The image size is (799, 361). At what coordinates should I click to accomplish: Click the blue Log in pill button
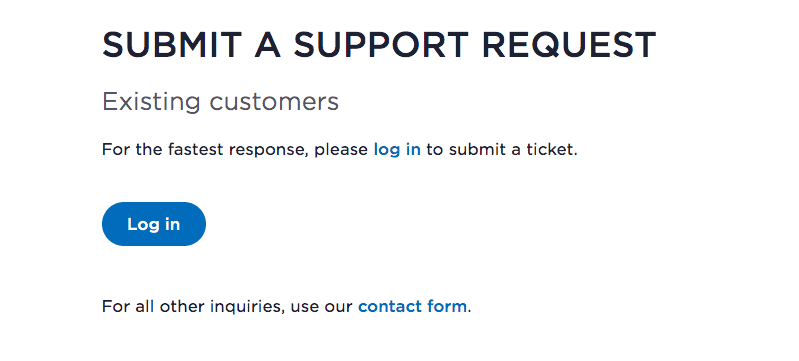click(154, 224)
